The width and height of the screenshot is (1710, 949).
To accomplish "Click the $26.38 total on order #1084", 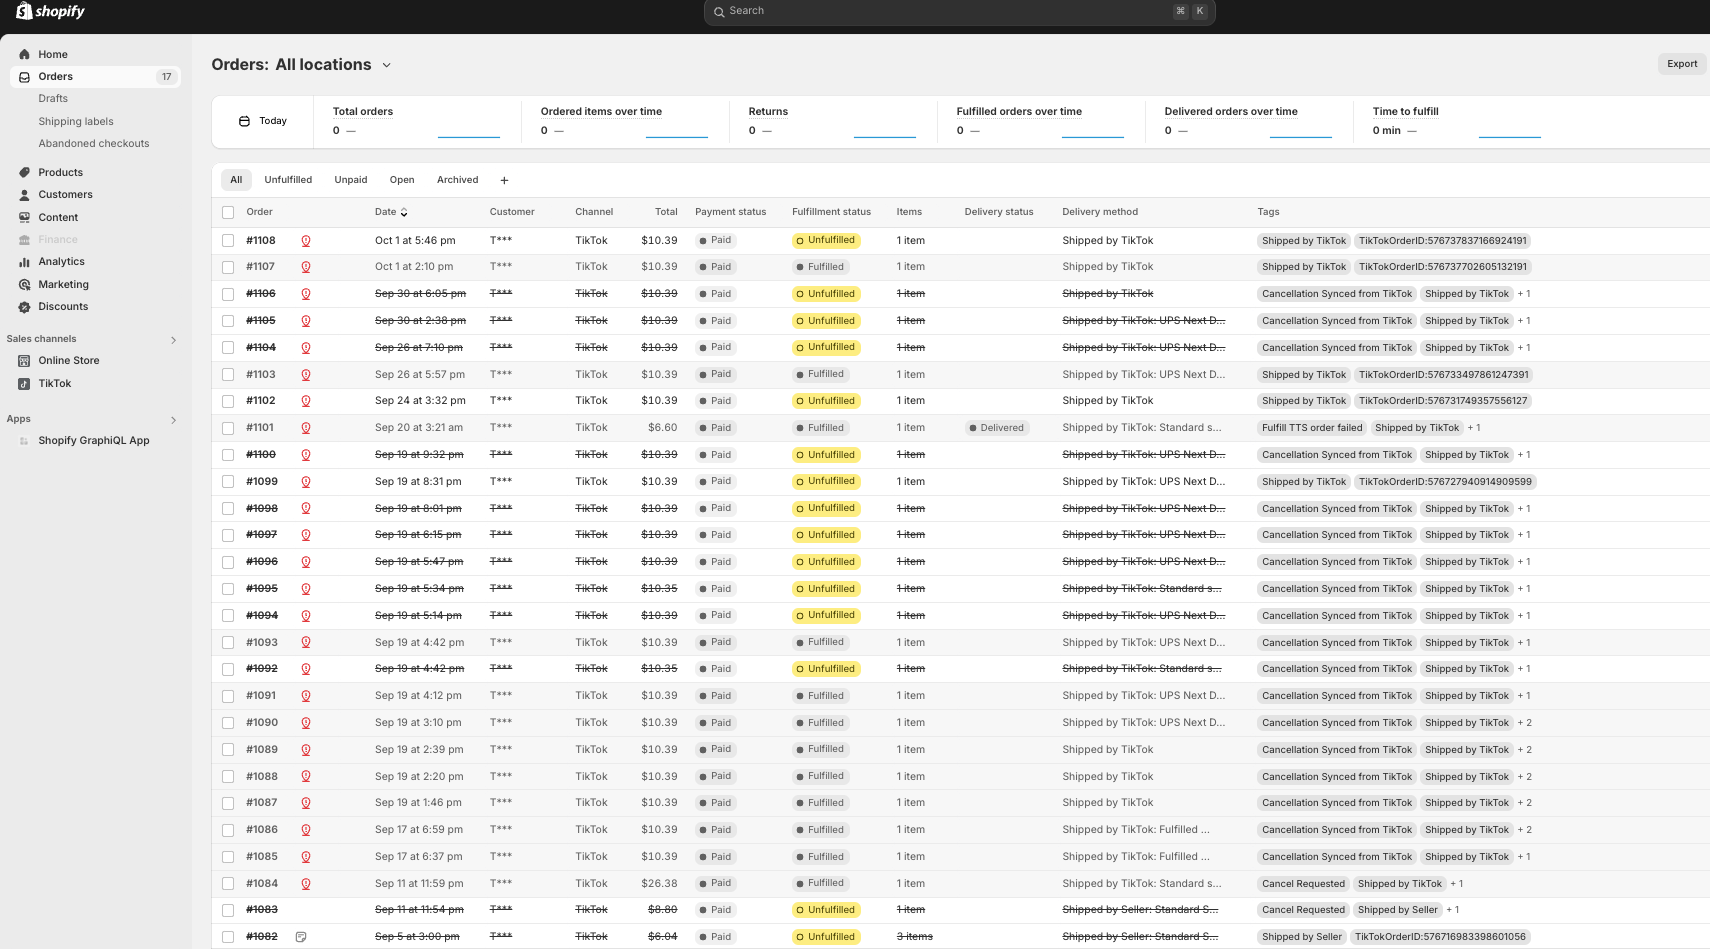I will pyautogui.click(x=659, y=884).
